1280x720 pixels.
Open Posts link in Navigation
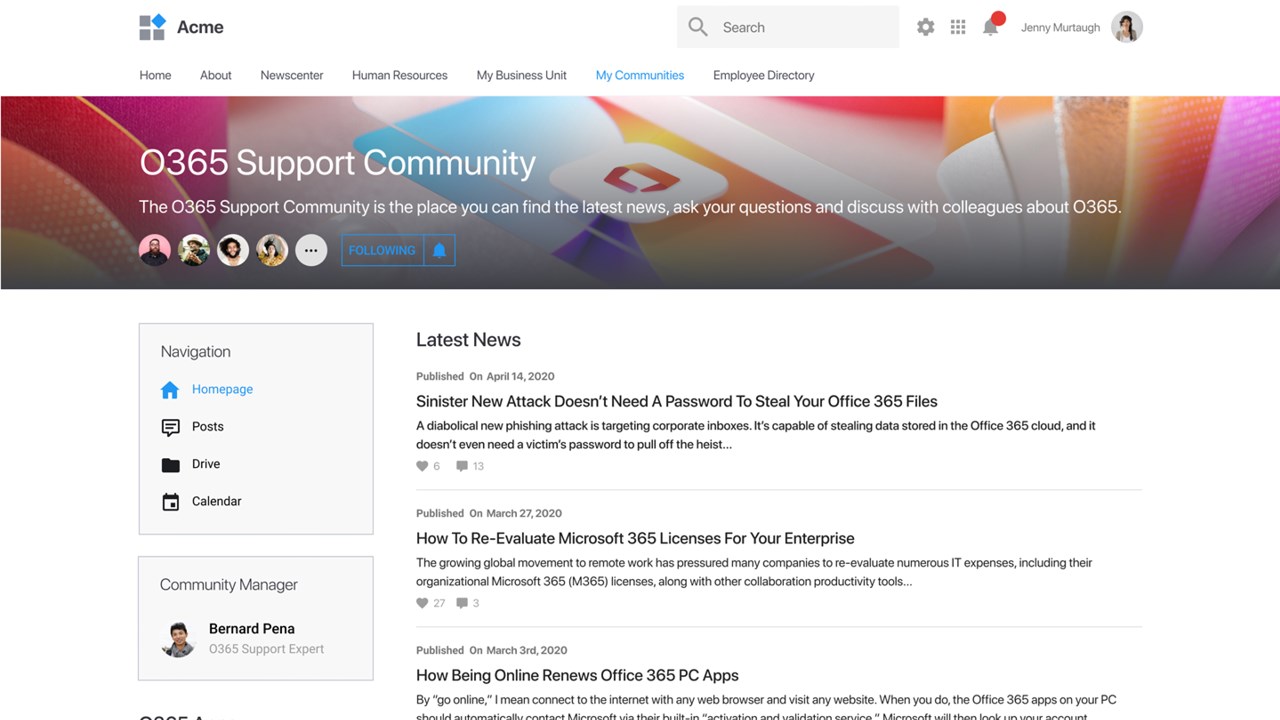[208, 426]
